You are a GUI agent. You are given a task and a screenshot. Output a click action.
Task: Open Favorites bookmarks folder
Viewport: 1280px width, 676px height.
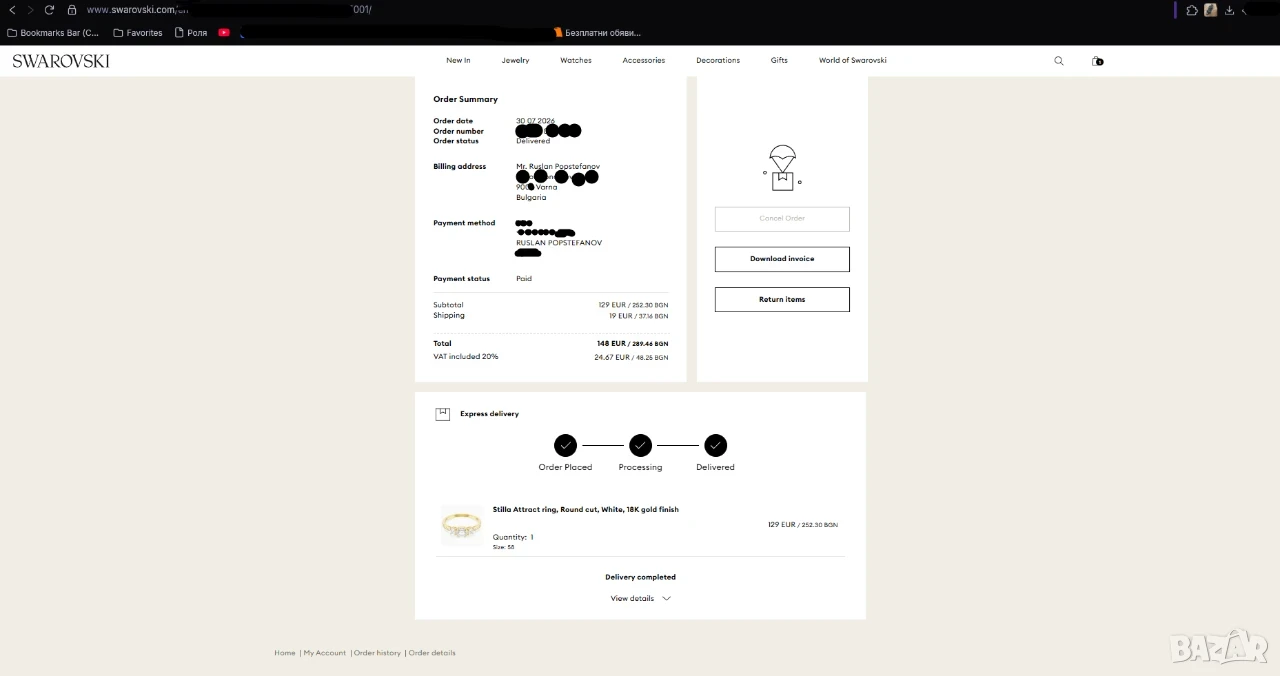tap(138, 33)
